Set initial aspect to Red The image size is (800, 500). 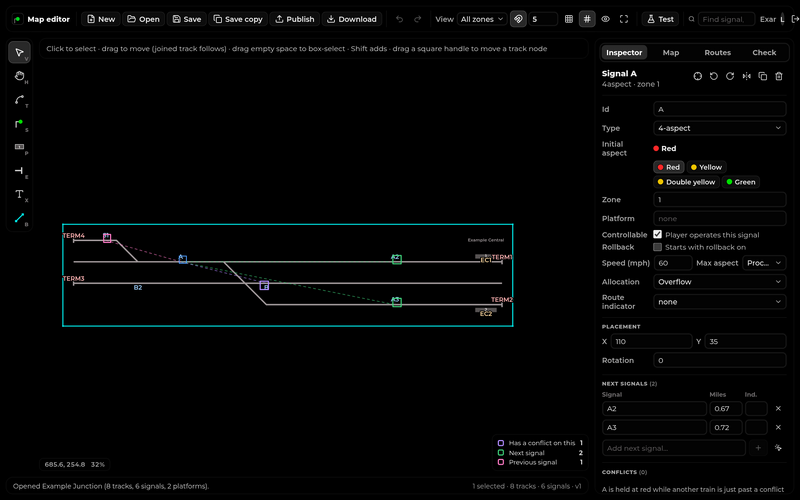[668, 167]
